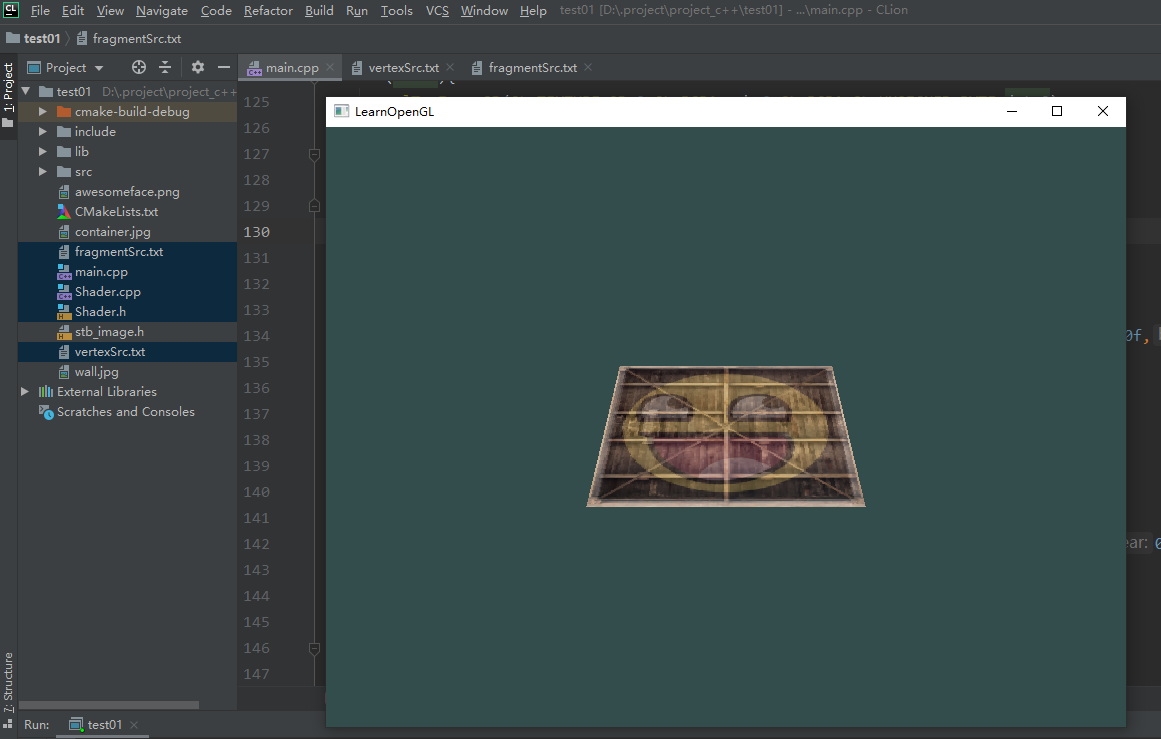Expand the lib folder
Image resolution: width=1161 pixels, height=739 pixels.
pyautogui.click(x=43, y=151)
